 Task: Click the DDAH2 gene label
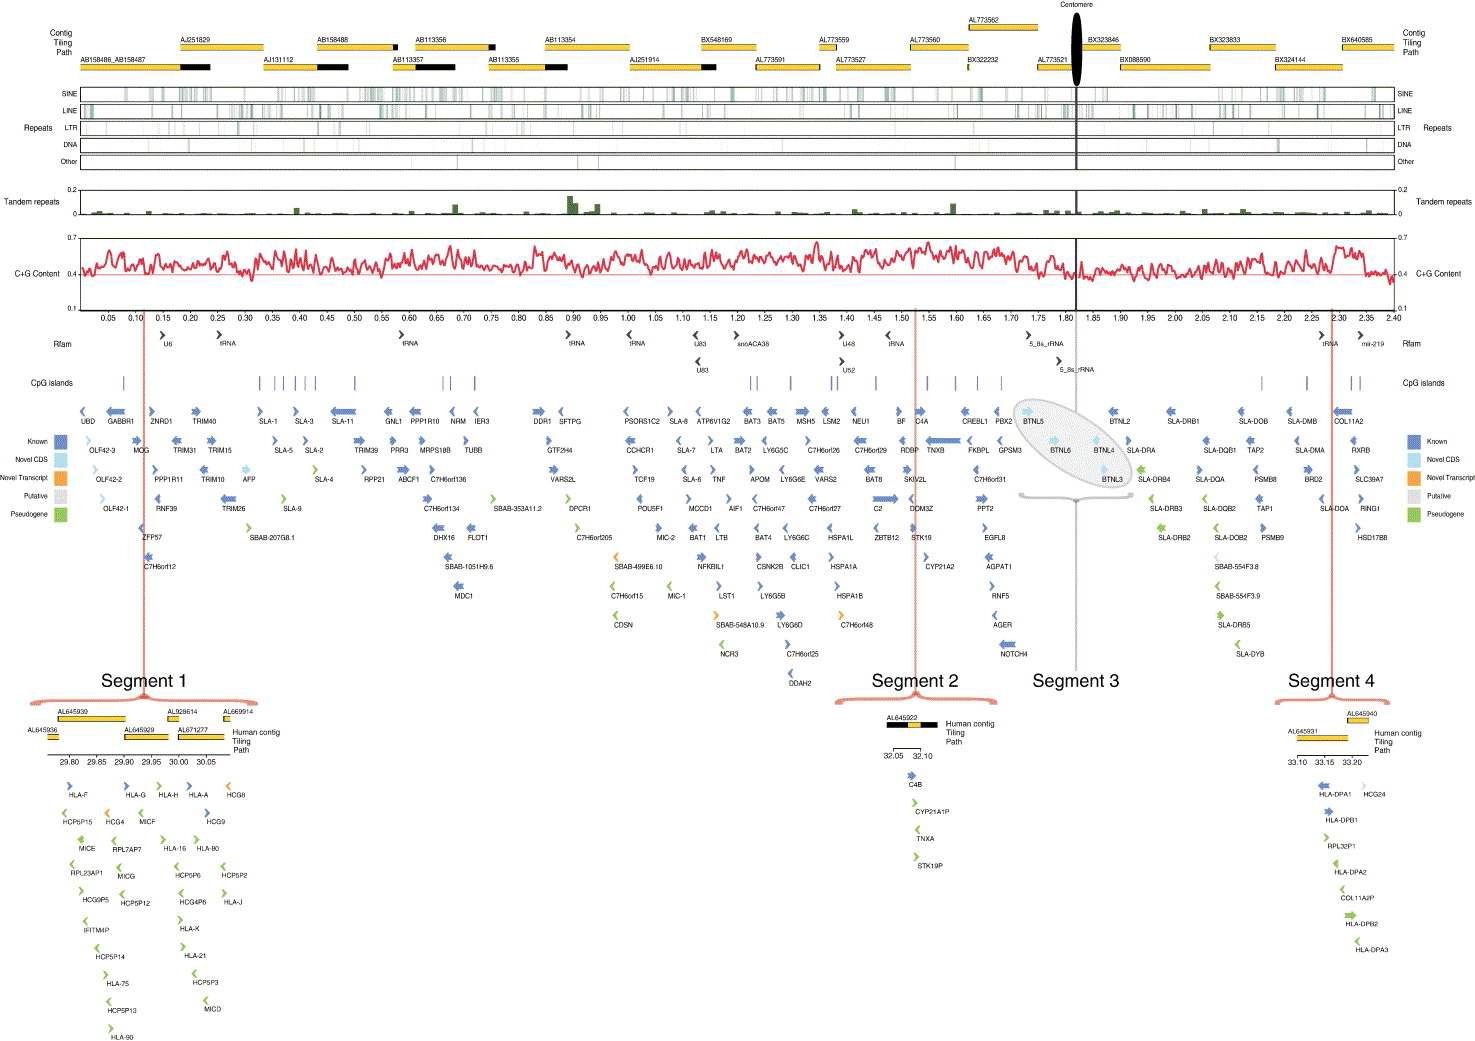click(800, 683)
